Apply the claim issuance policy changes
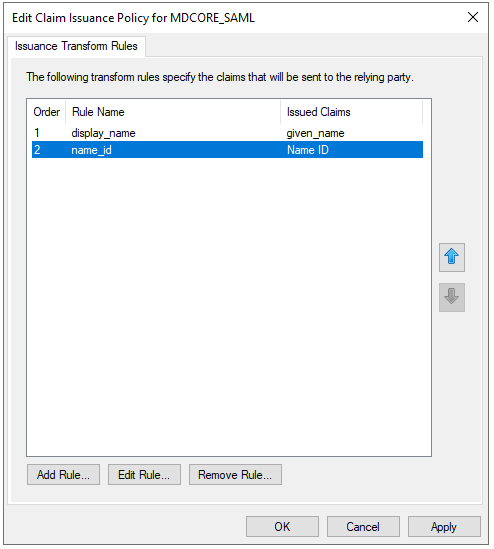The height and width of the screenshot is (549, 494). (444, 526)
